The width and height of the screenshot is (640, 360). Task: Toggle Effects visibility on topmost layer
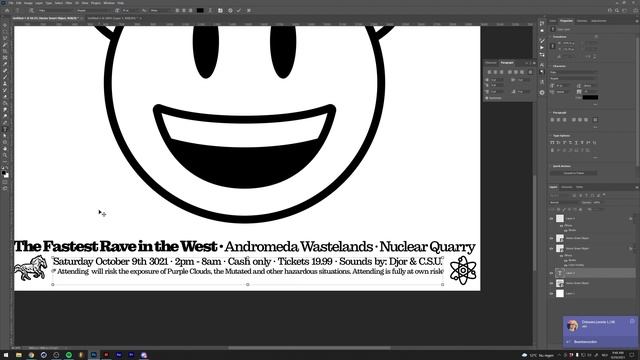click(x=561, y=225)
